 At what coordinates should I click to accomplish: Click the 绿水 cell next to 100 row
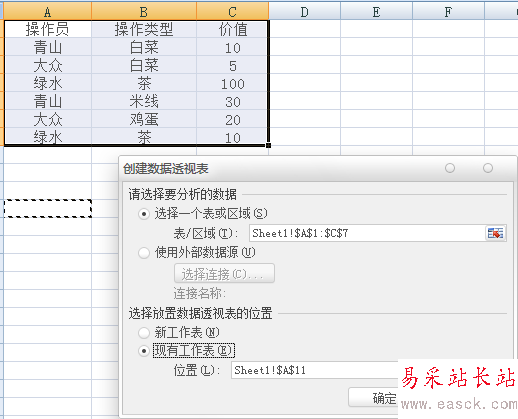point(47,83)
